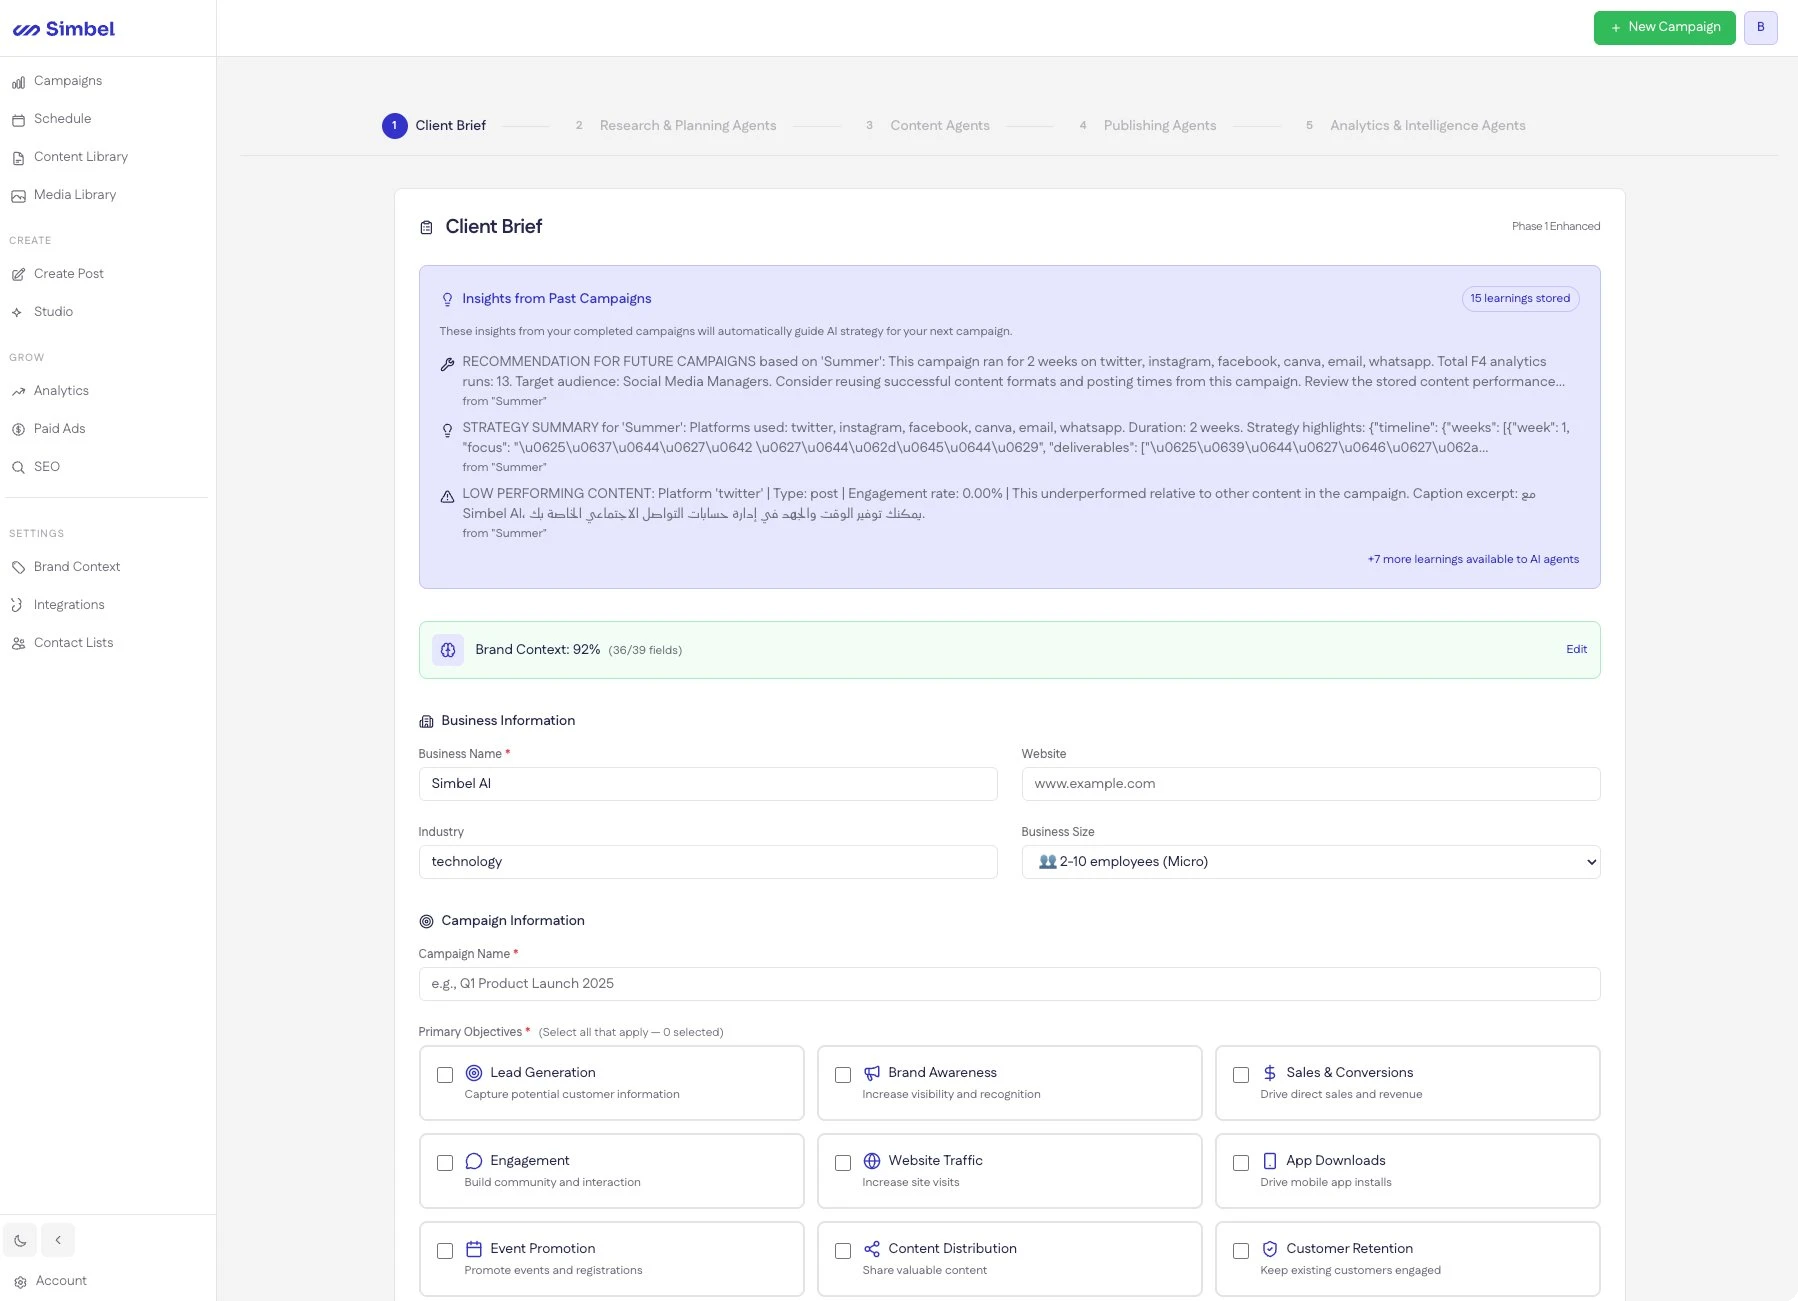Image resolution: width=1798 pixels, height=1301 pixels.
Task: Click the Campaign Name input field
Action: click(1008, 983)
